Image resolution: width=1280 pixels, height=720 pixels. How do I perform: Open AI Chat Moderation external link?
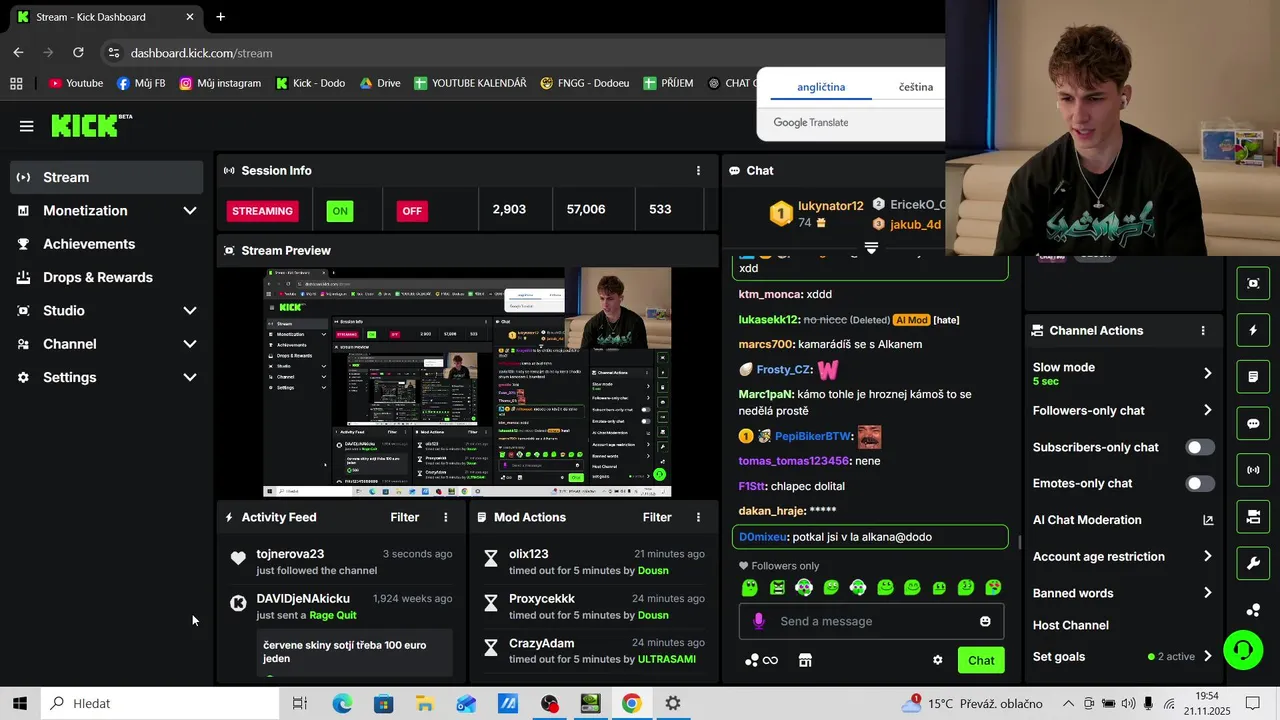(1208, 520)
